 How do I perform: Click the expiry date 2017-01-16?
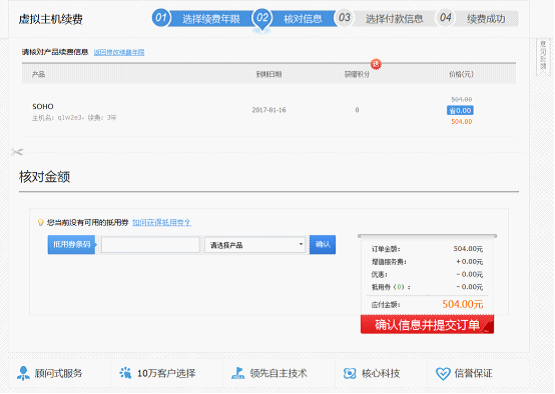pos(269,110)
